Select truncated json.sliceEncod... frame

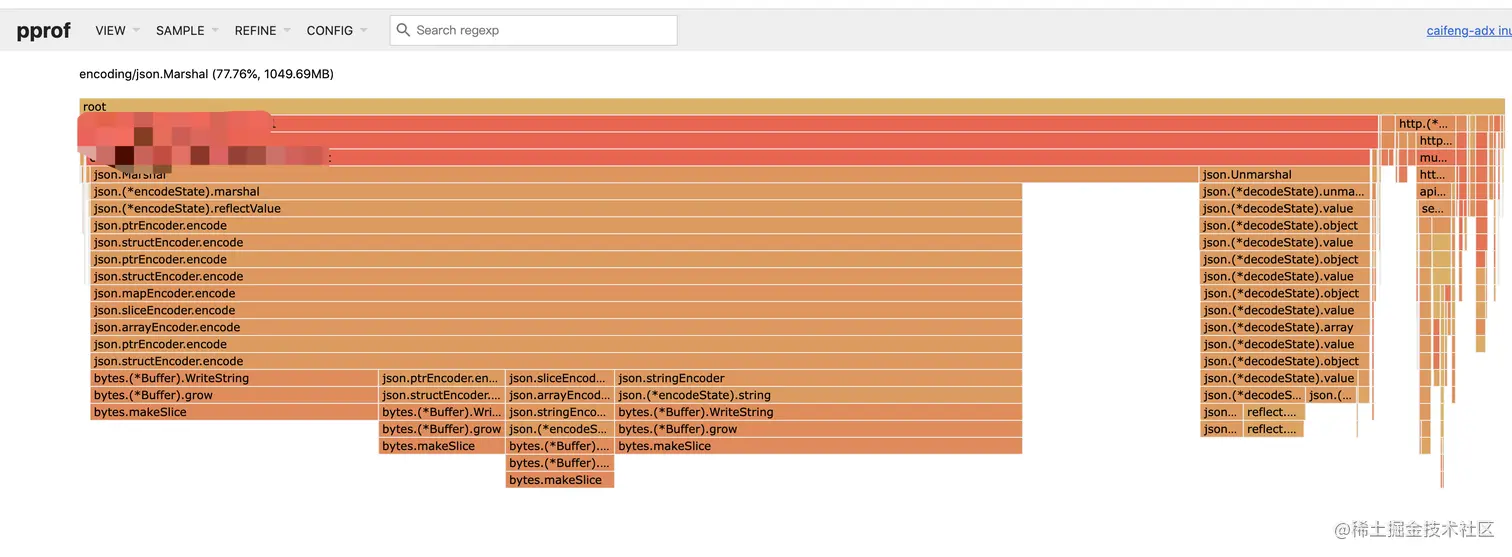point(560,379)
